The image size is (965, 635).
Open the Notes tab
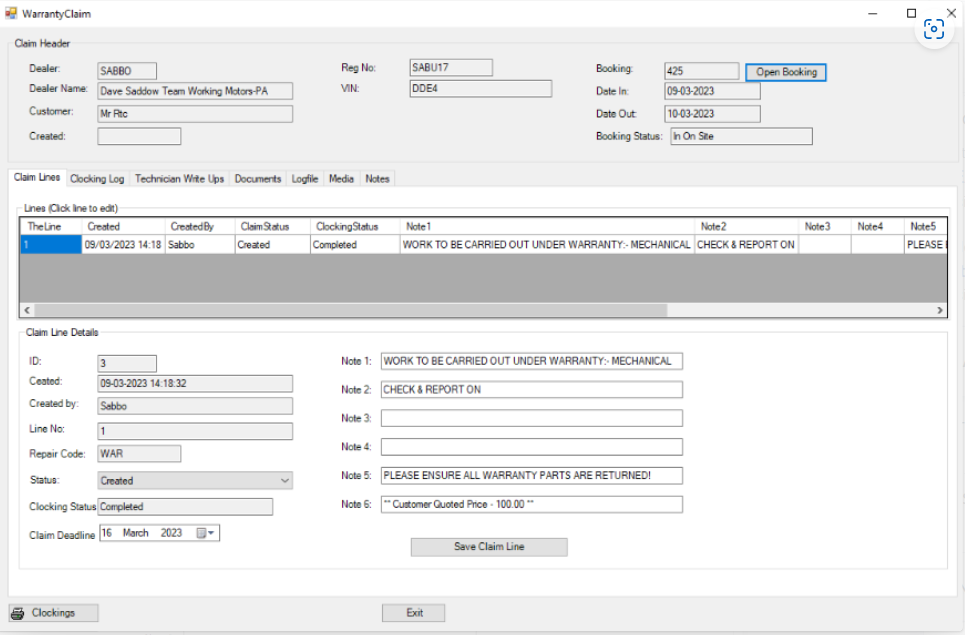pos(377,178)
